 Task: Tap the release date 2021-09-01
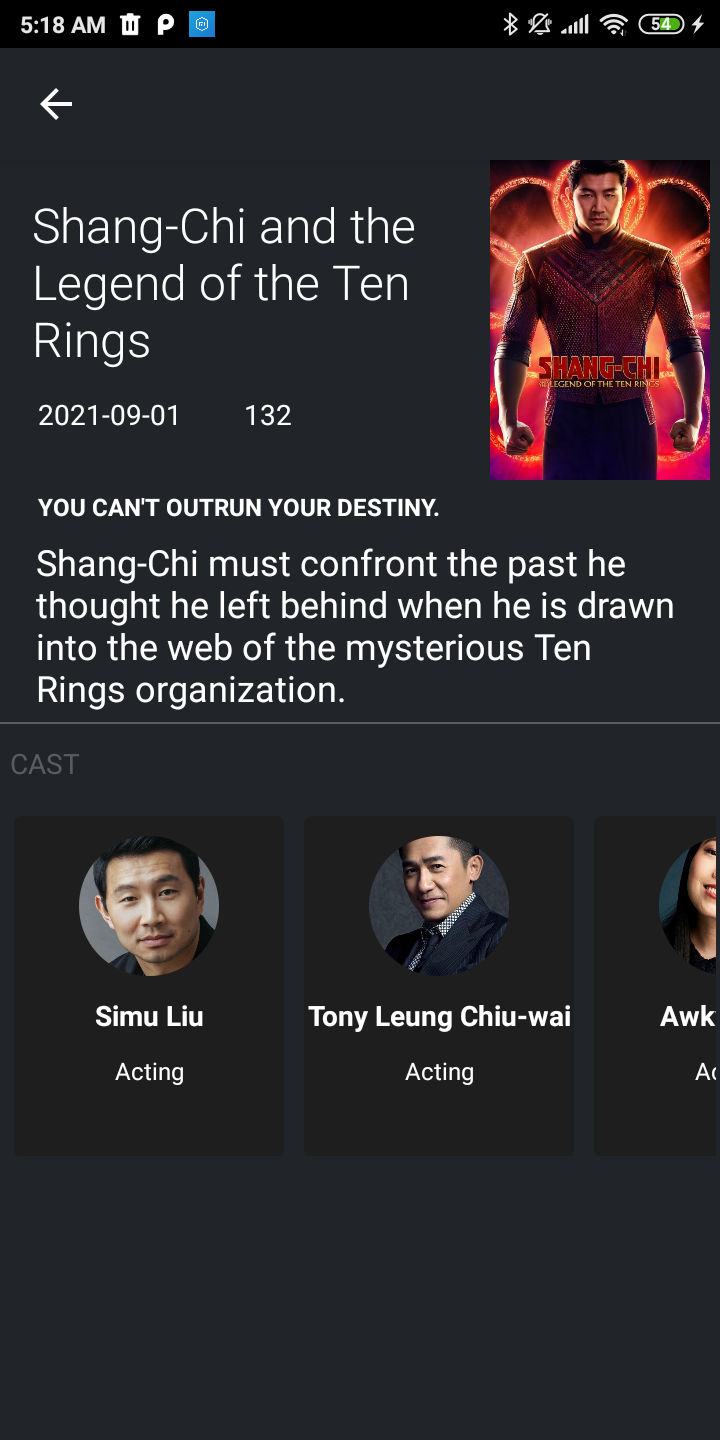point(109,416)
